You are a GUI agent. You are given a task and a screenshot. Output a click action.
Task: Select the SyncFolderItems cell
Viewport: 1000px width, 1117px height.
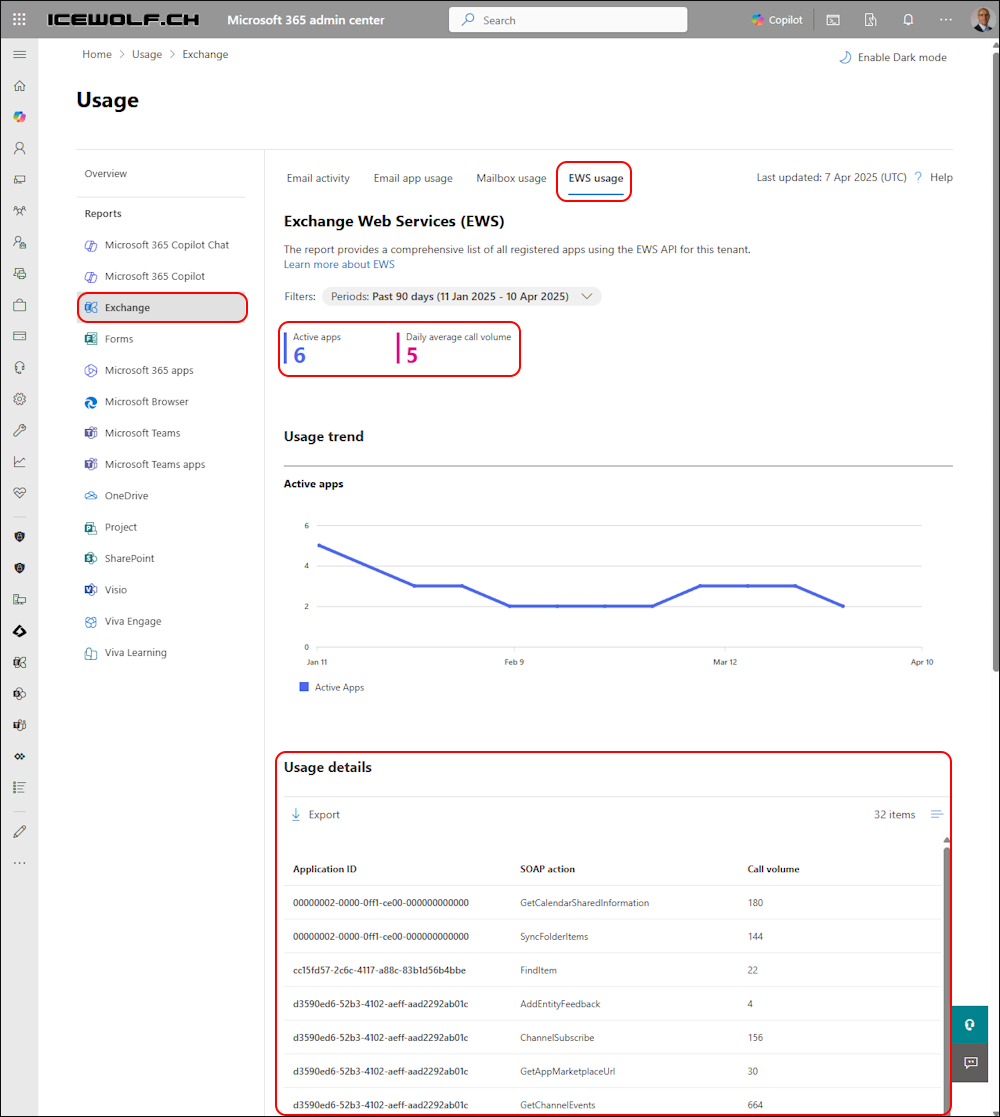point(554,937)
